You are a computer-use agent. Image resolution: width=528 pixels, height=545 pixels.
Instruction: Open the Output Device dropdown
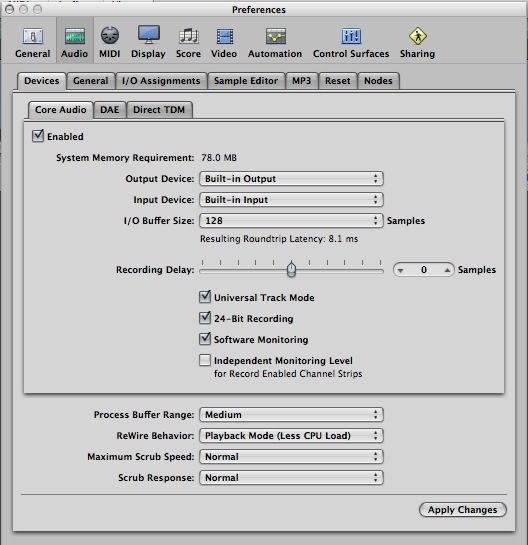[291, 179]
